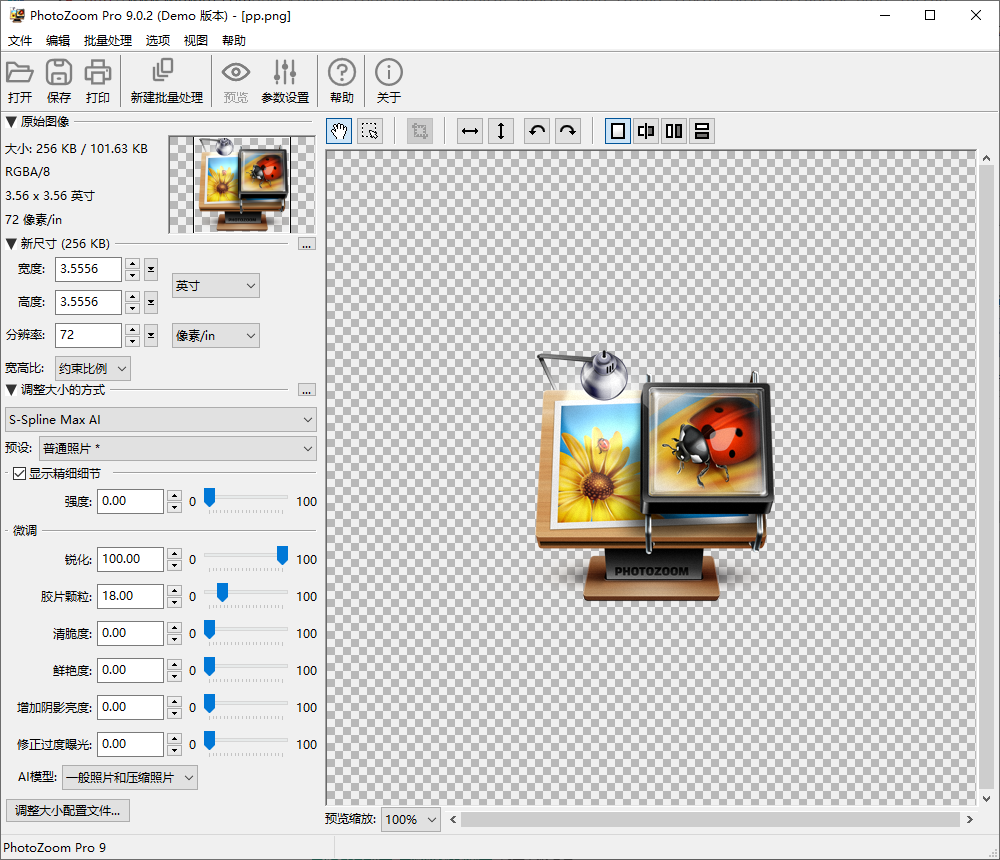The height and width of the screenshot is (860, 1000).
Task: Select the hand pan tool
Action: pyautogui.click(x=339, y=131)
